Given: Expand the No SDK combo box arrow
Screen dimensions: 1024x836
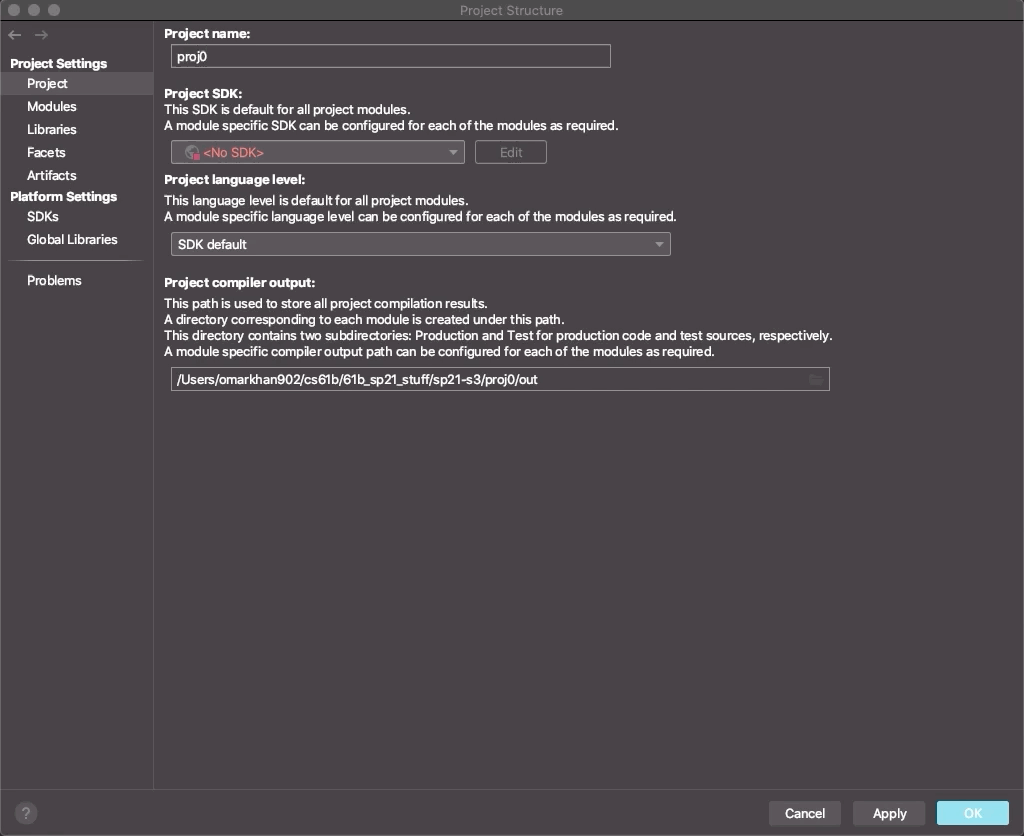Looking at the screenshot, I should coord(454,152).
